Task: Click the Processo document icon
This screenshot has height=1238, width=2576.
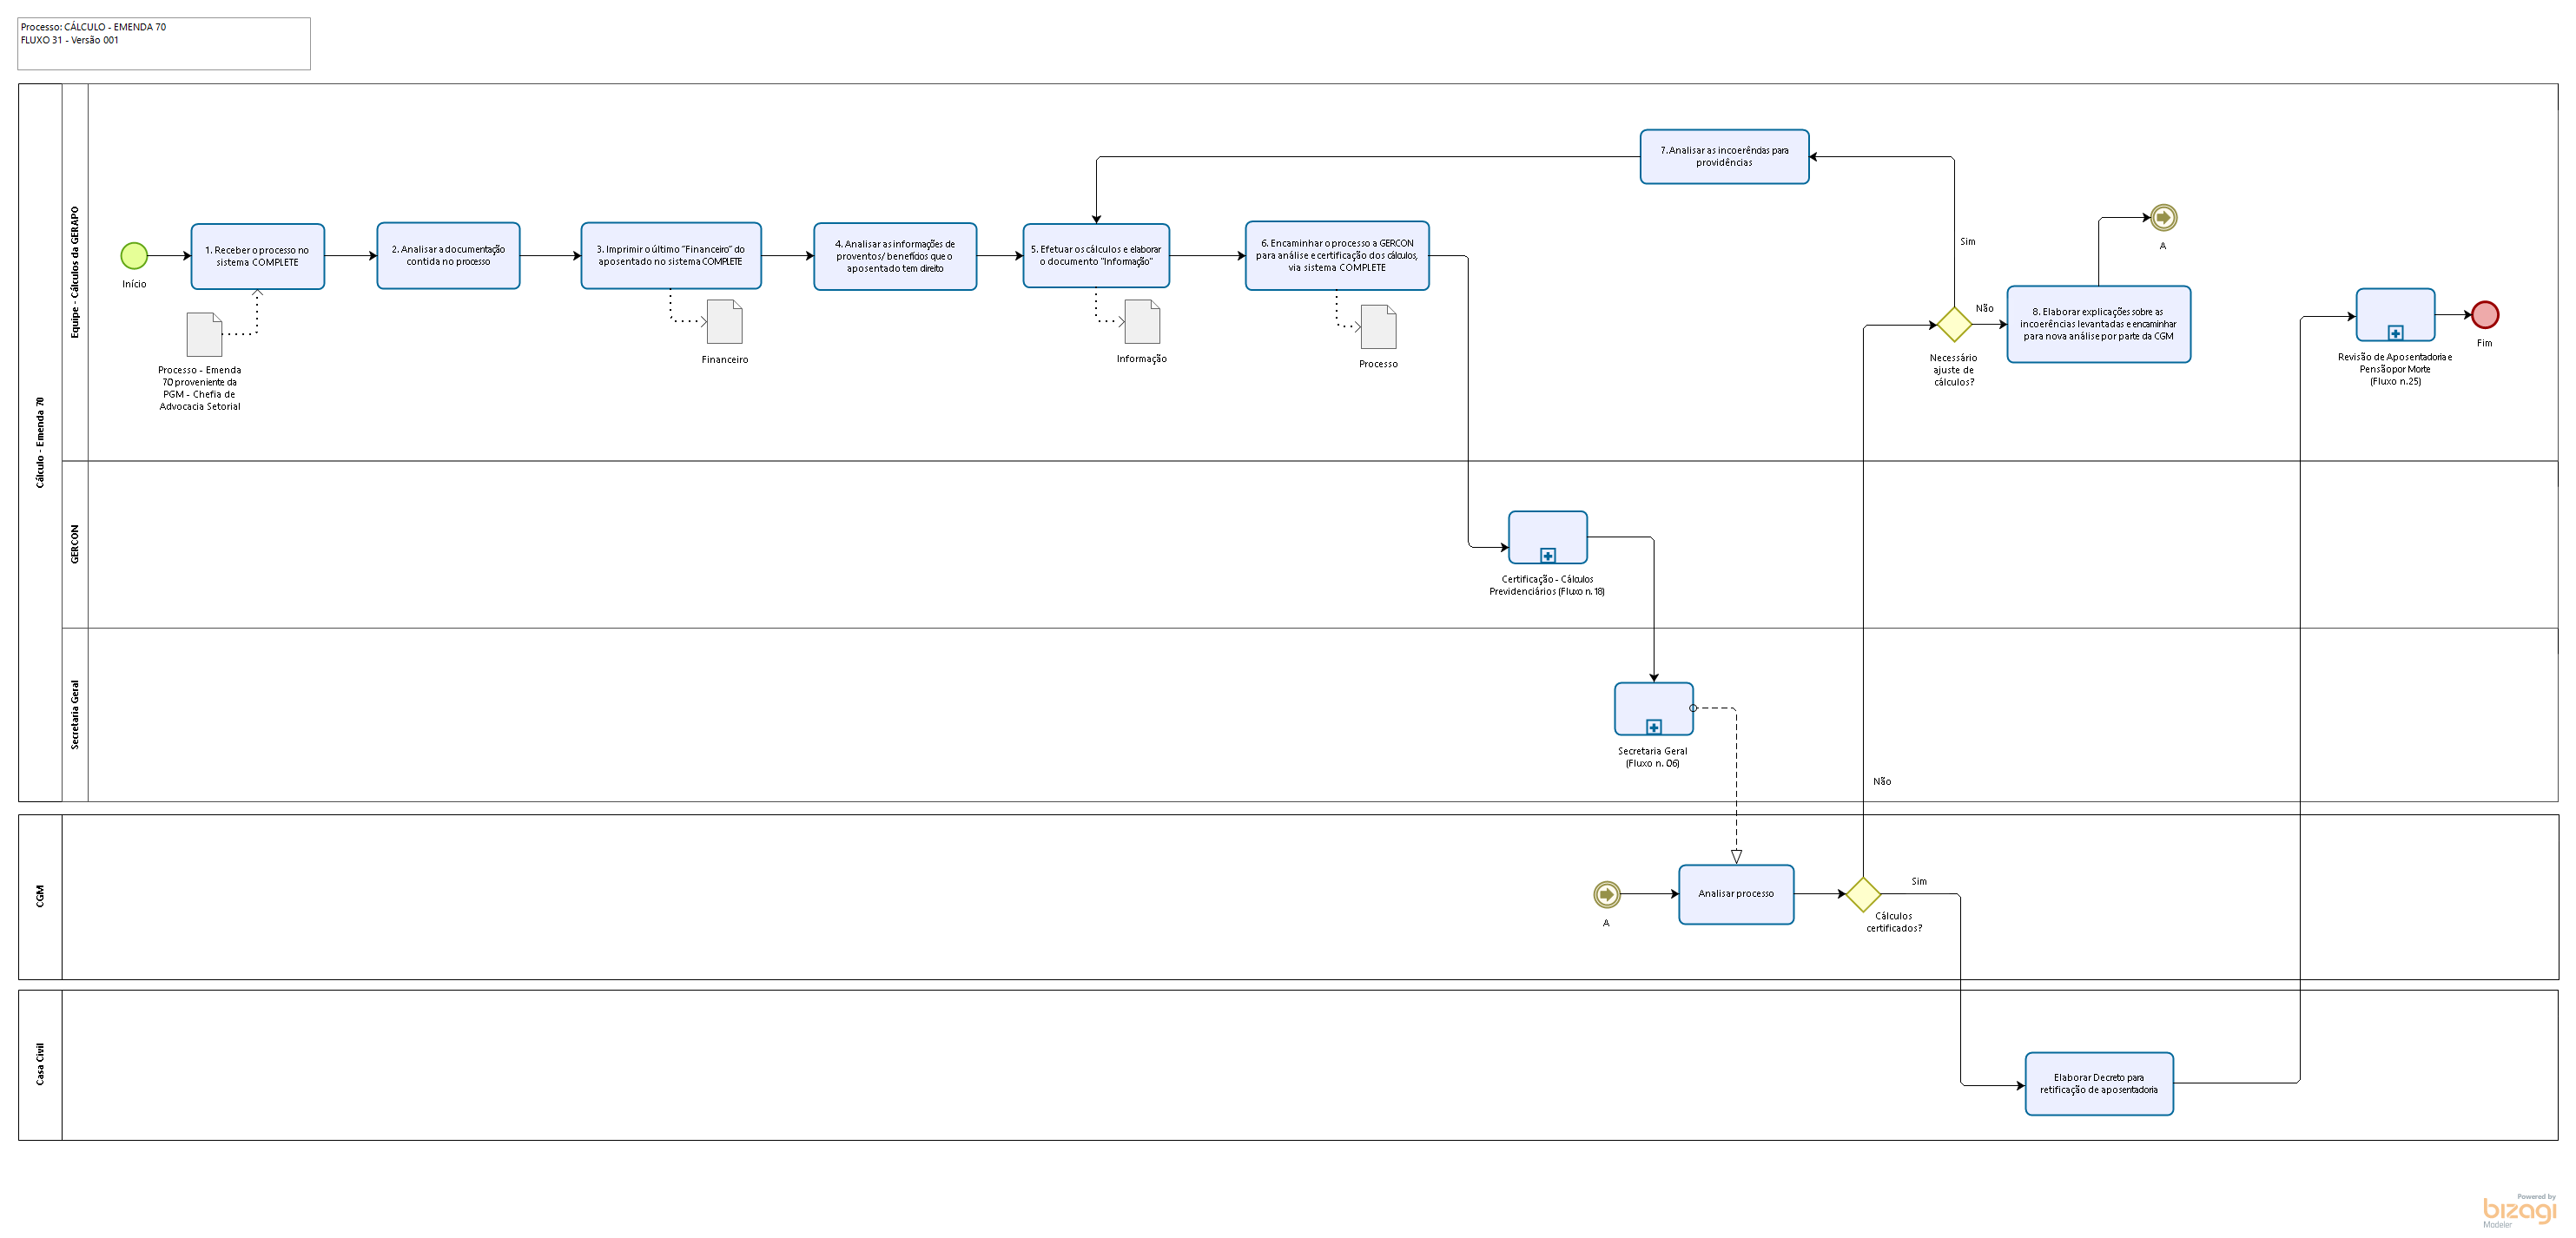Action: [1378, 327]
